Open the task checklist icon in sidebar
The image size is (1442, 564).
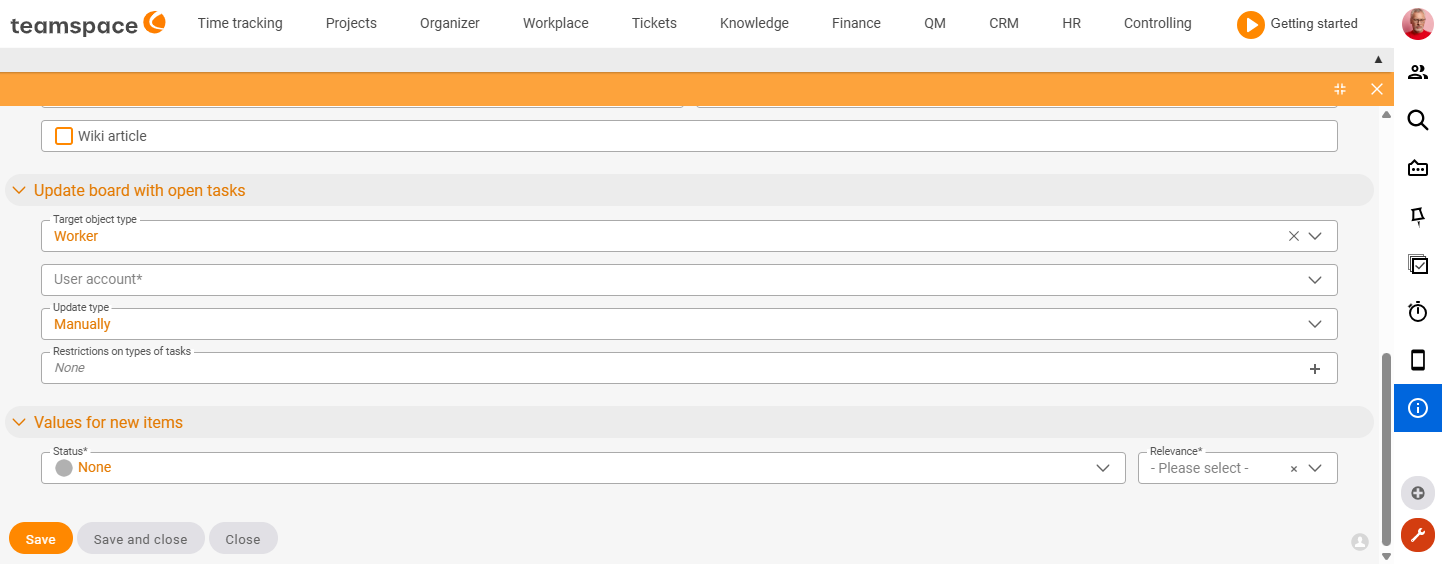(x=1417, y=264)
